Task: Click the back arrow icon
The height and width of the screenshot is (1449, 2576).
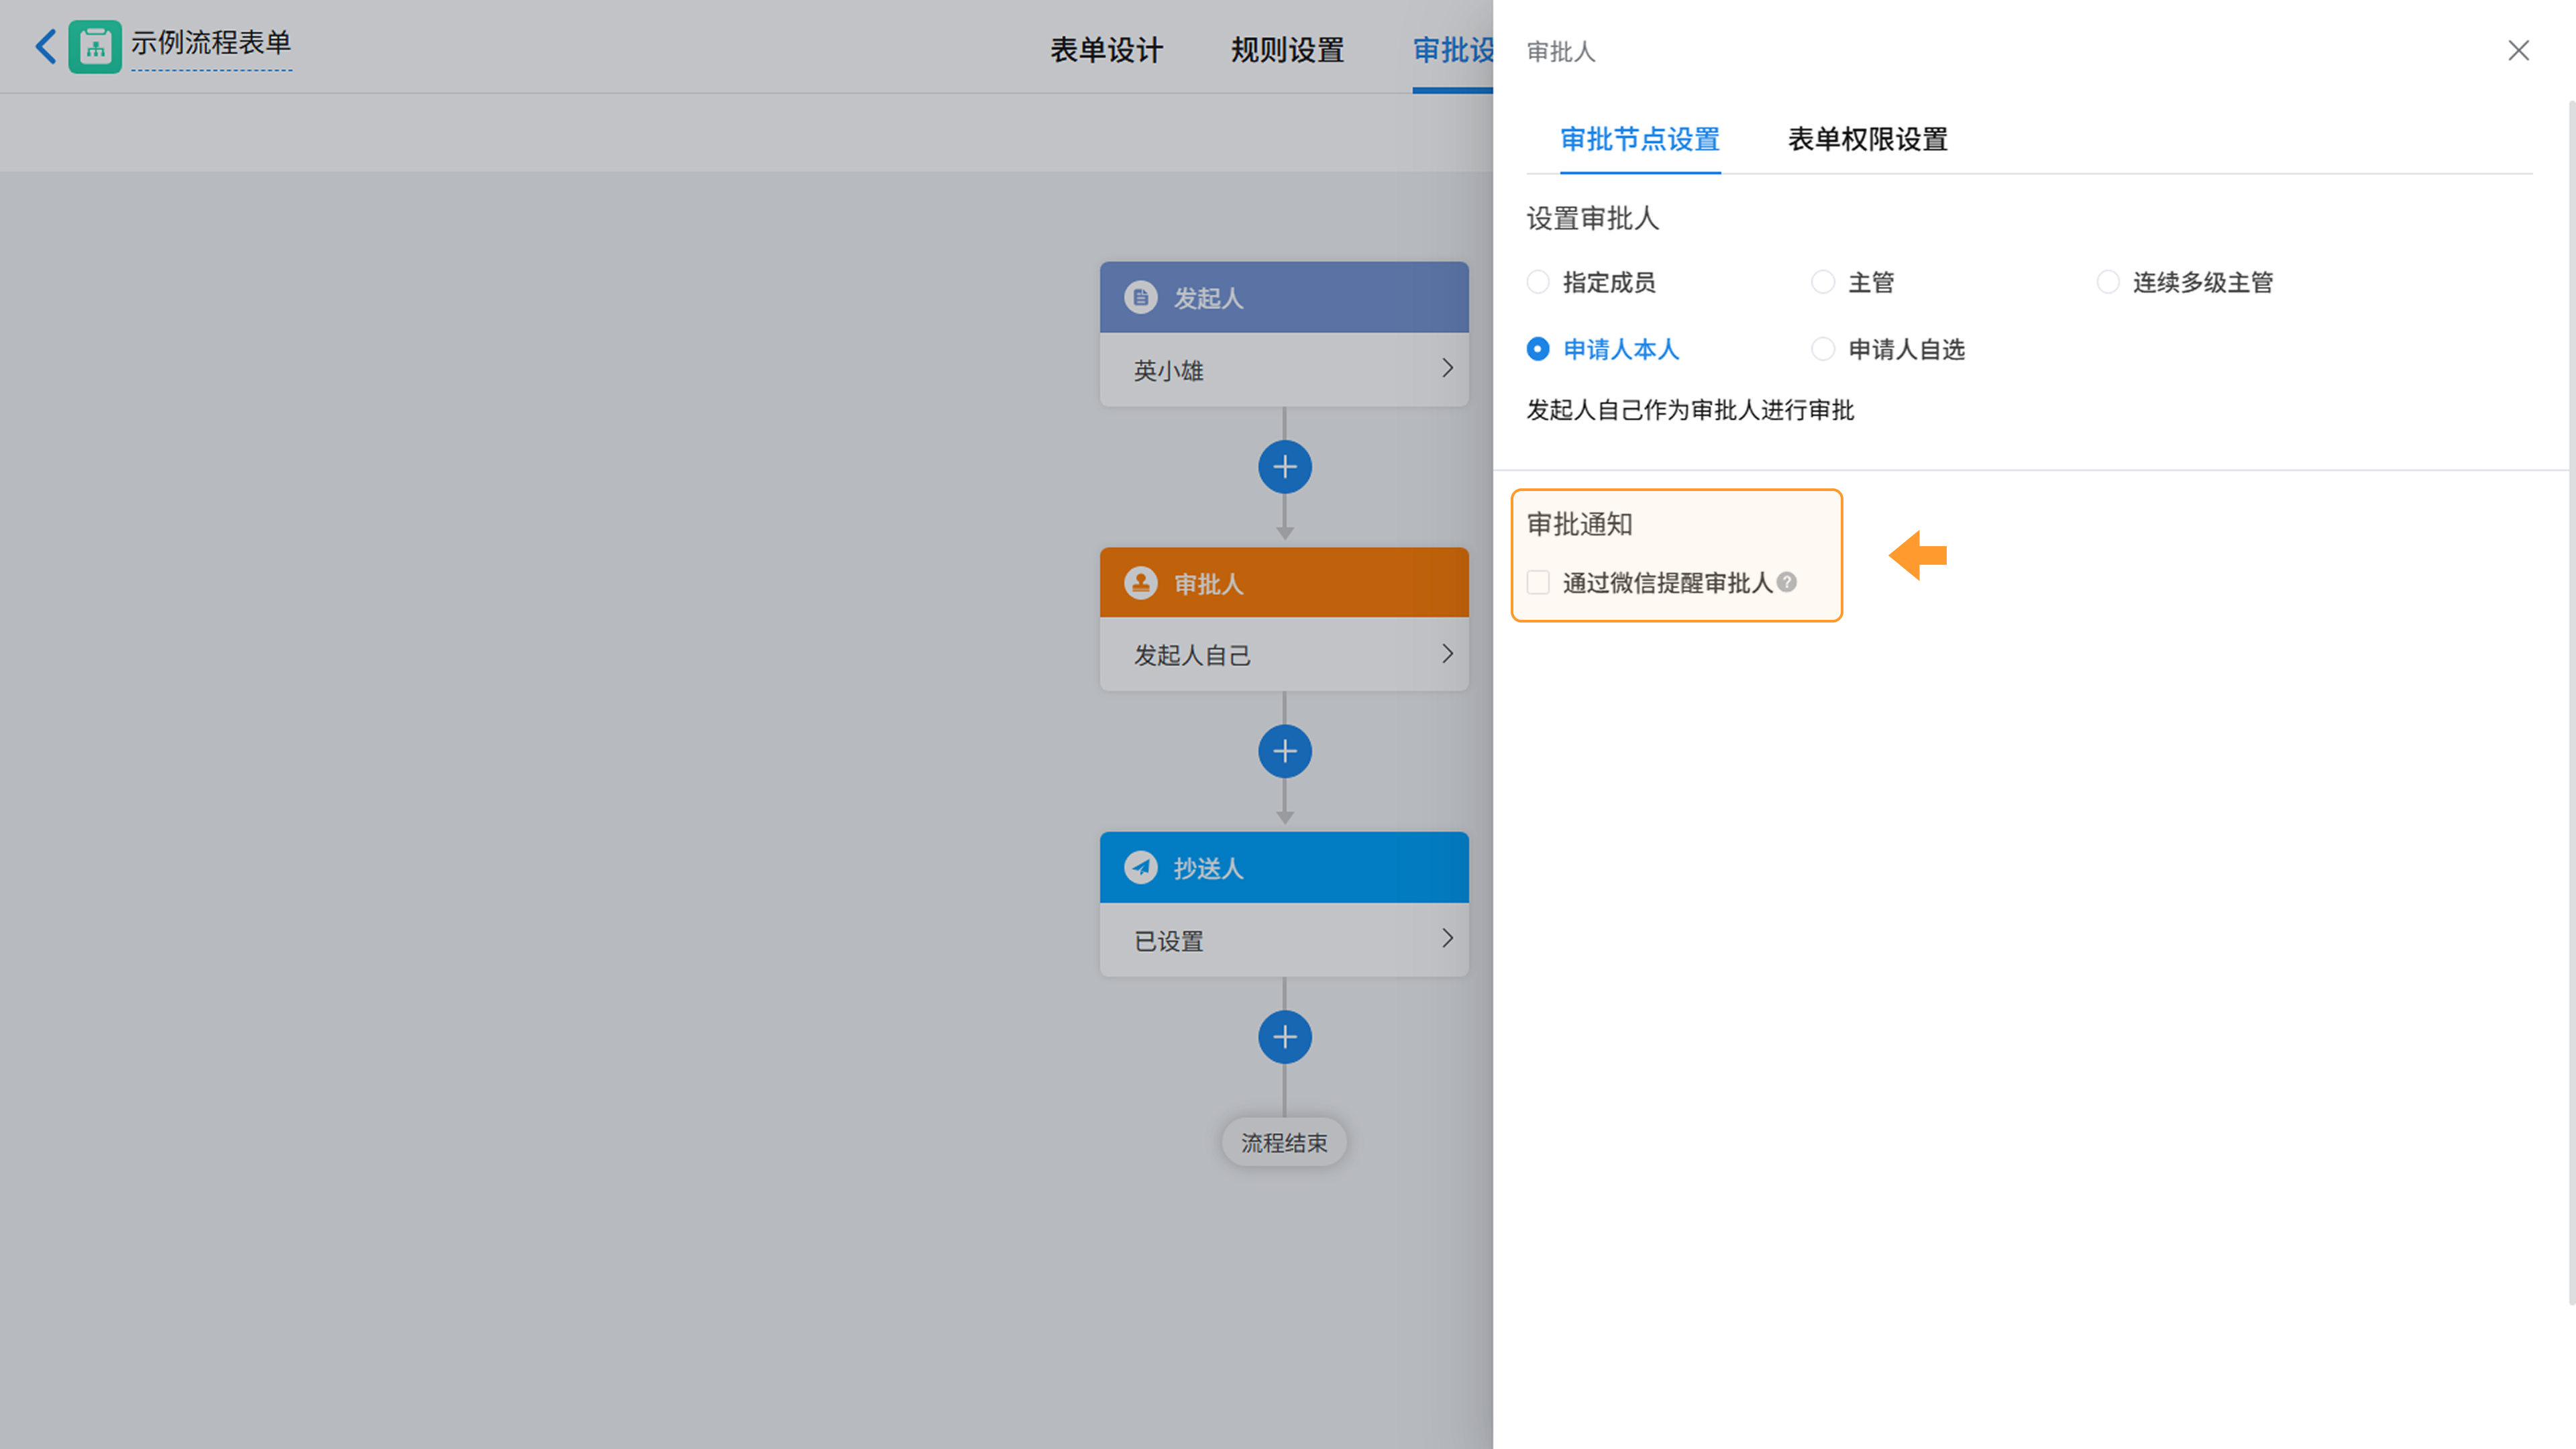Action: pyautogui.click(x=45, y=46)
